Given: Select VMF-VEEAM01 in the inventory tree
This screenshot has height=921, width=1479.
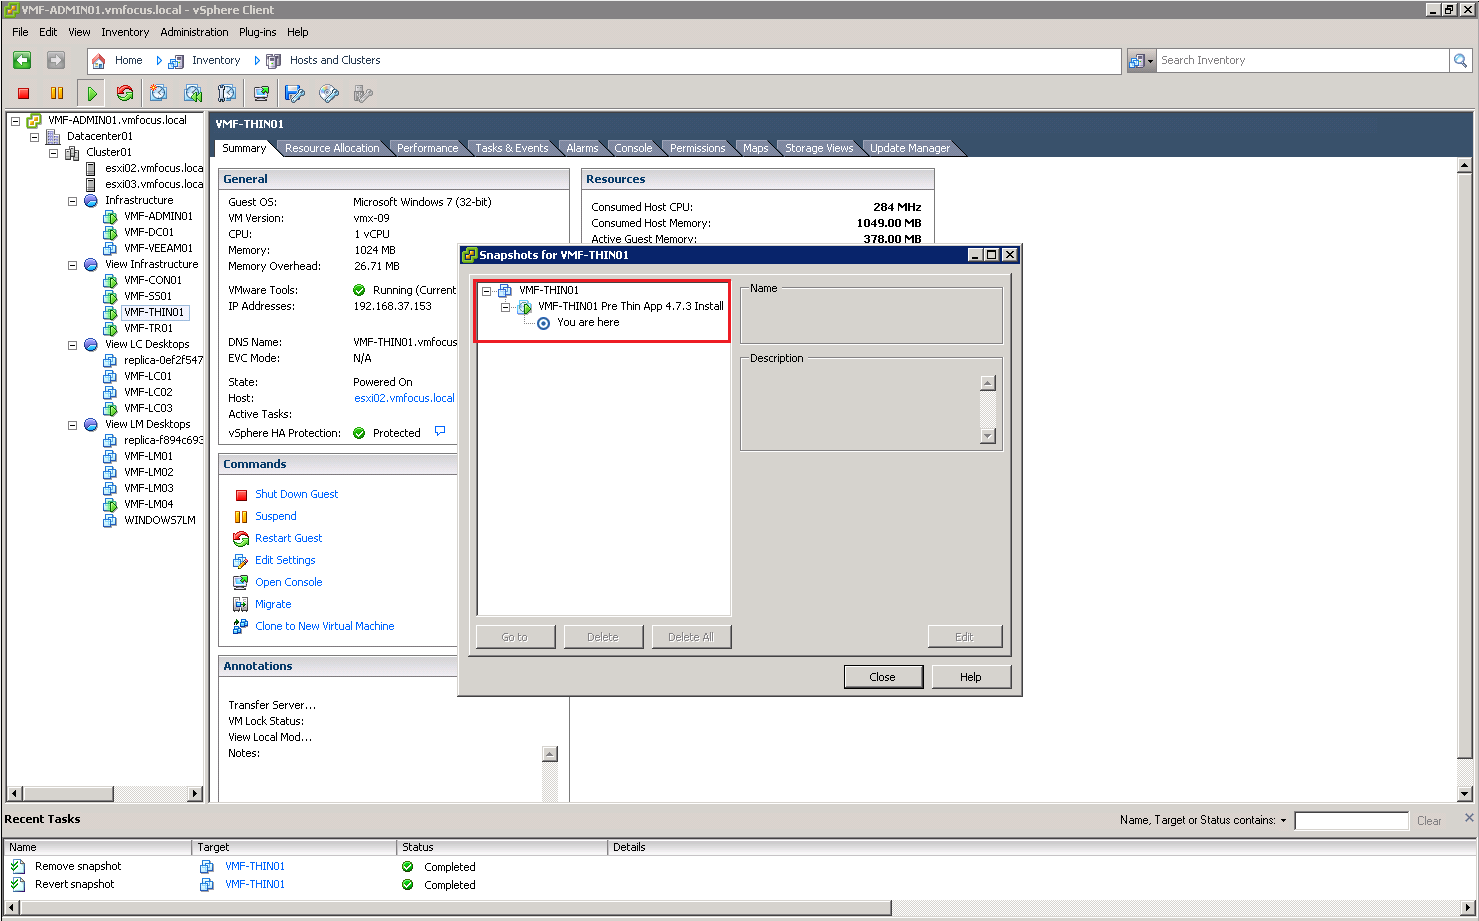Looking at the screenshot, I should [x=158, y=248].
